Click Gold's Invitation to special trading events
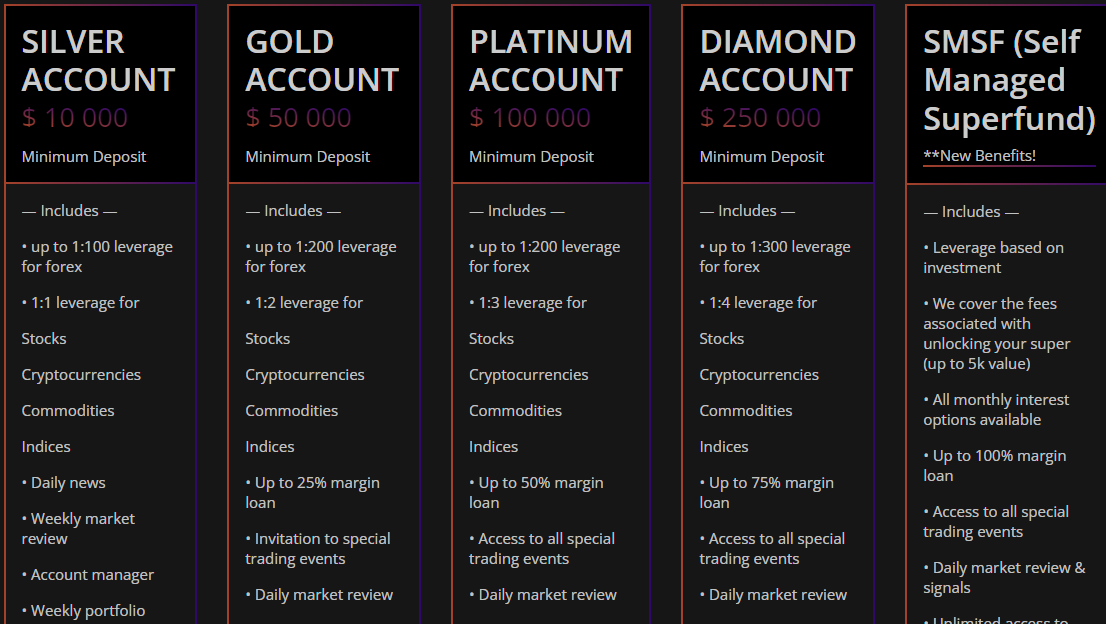Image resolution: width=1106 pixels, height=624 pixels. pyautogui.click(x=318, y=549)
